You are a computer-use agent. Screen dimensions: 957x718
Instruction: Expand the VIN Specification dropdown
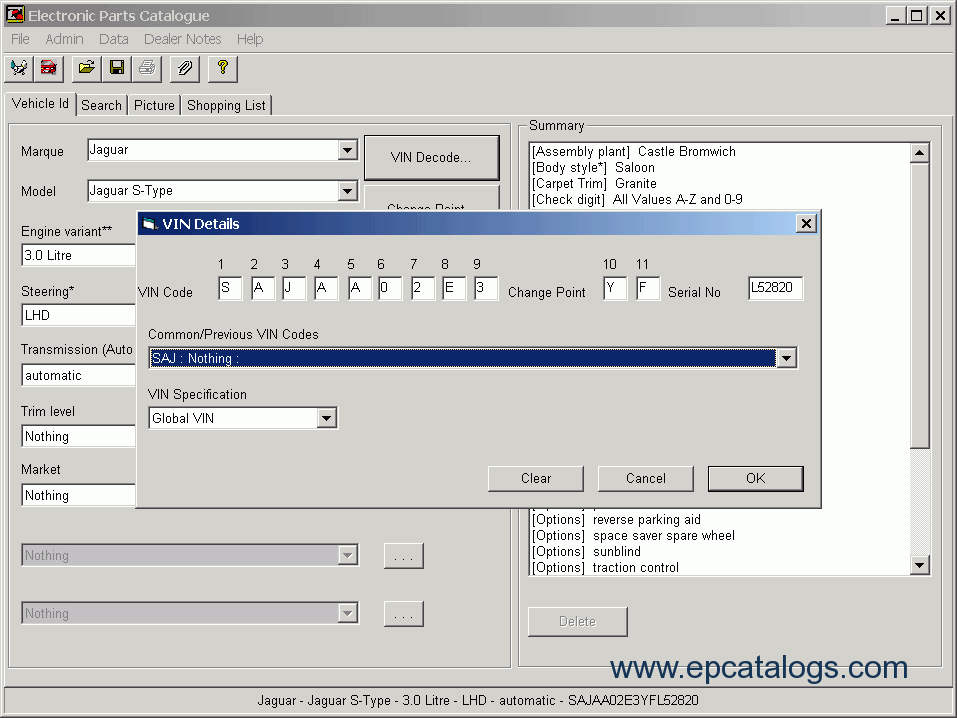coord(327,418)
